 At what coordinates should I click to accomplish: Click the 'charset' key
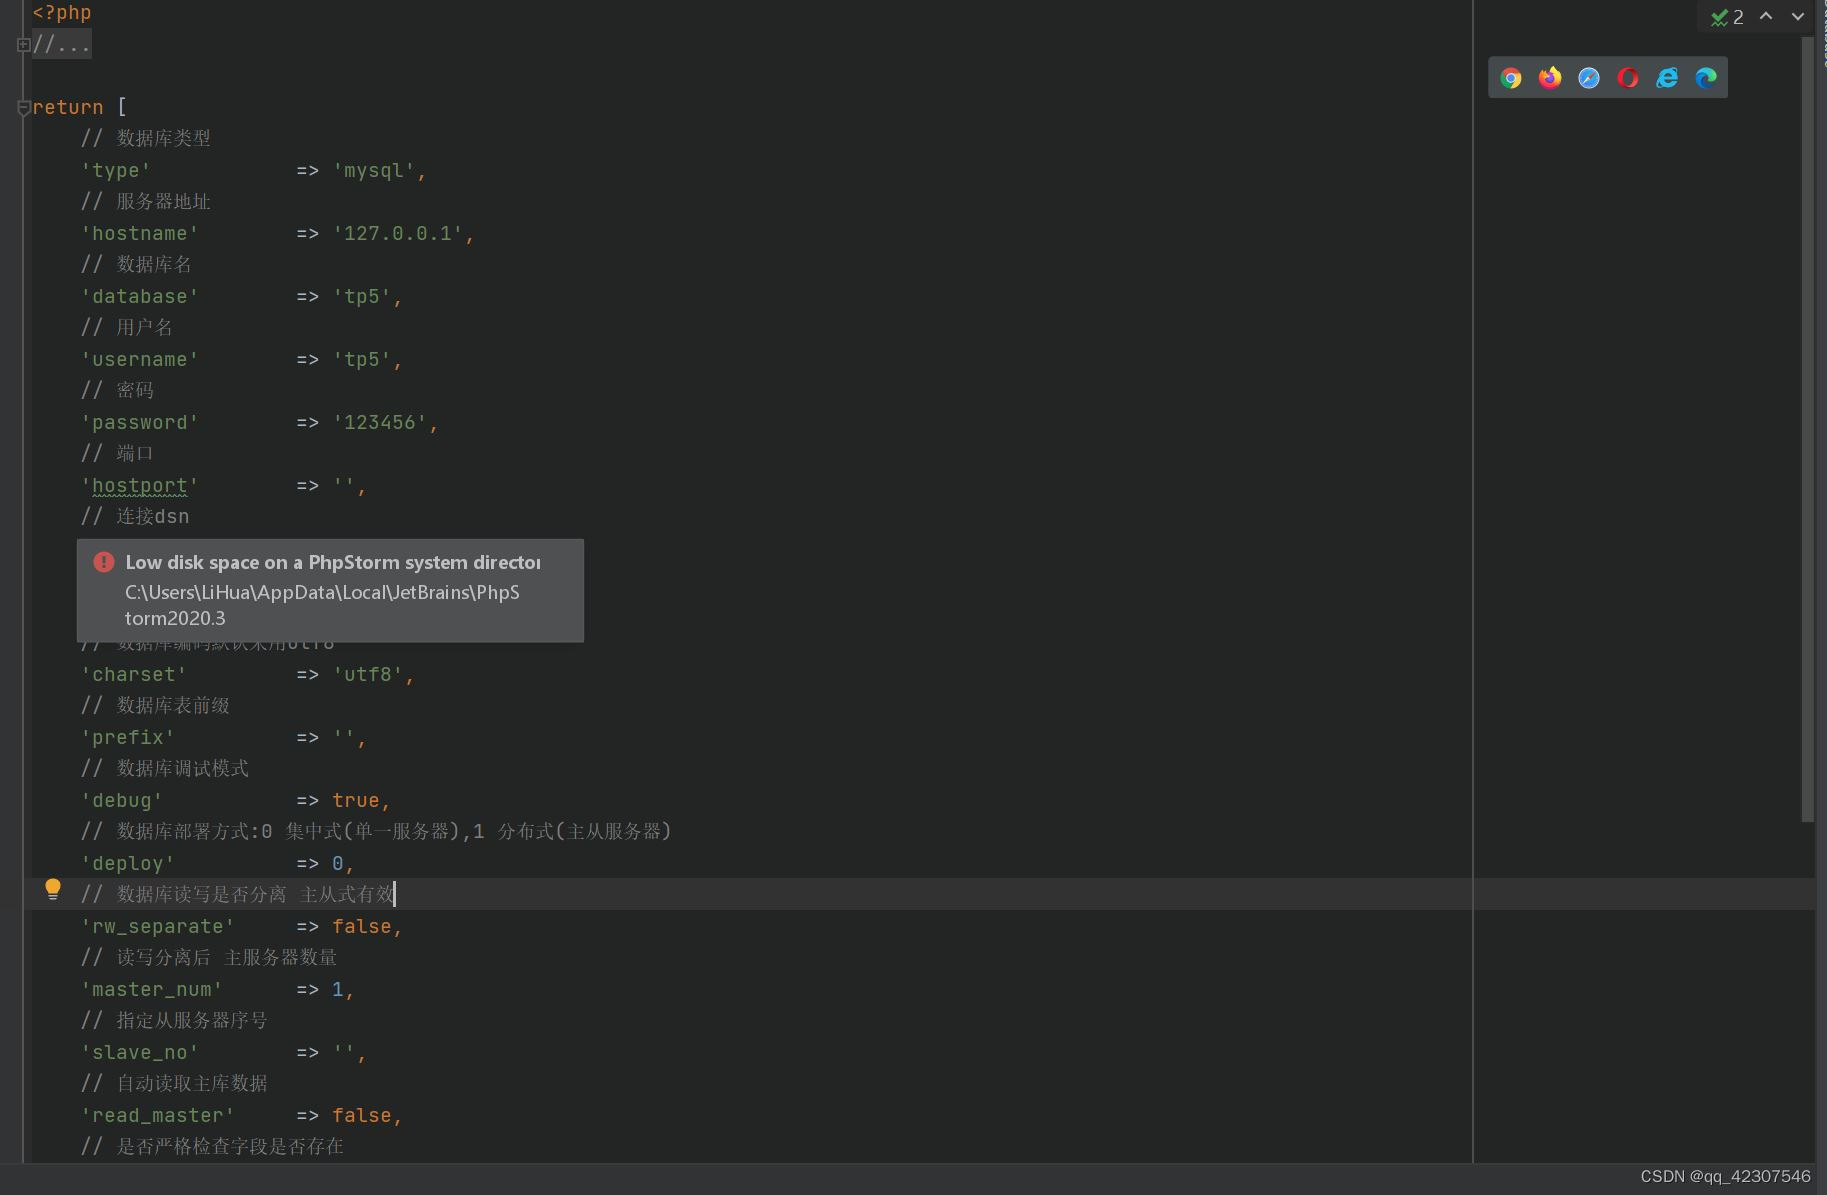(x=133, y=675)
